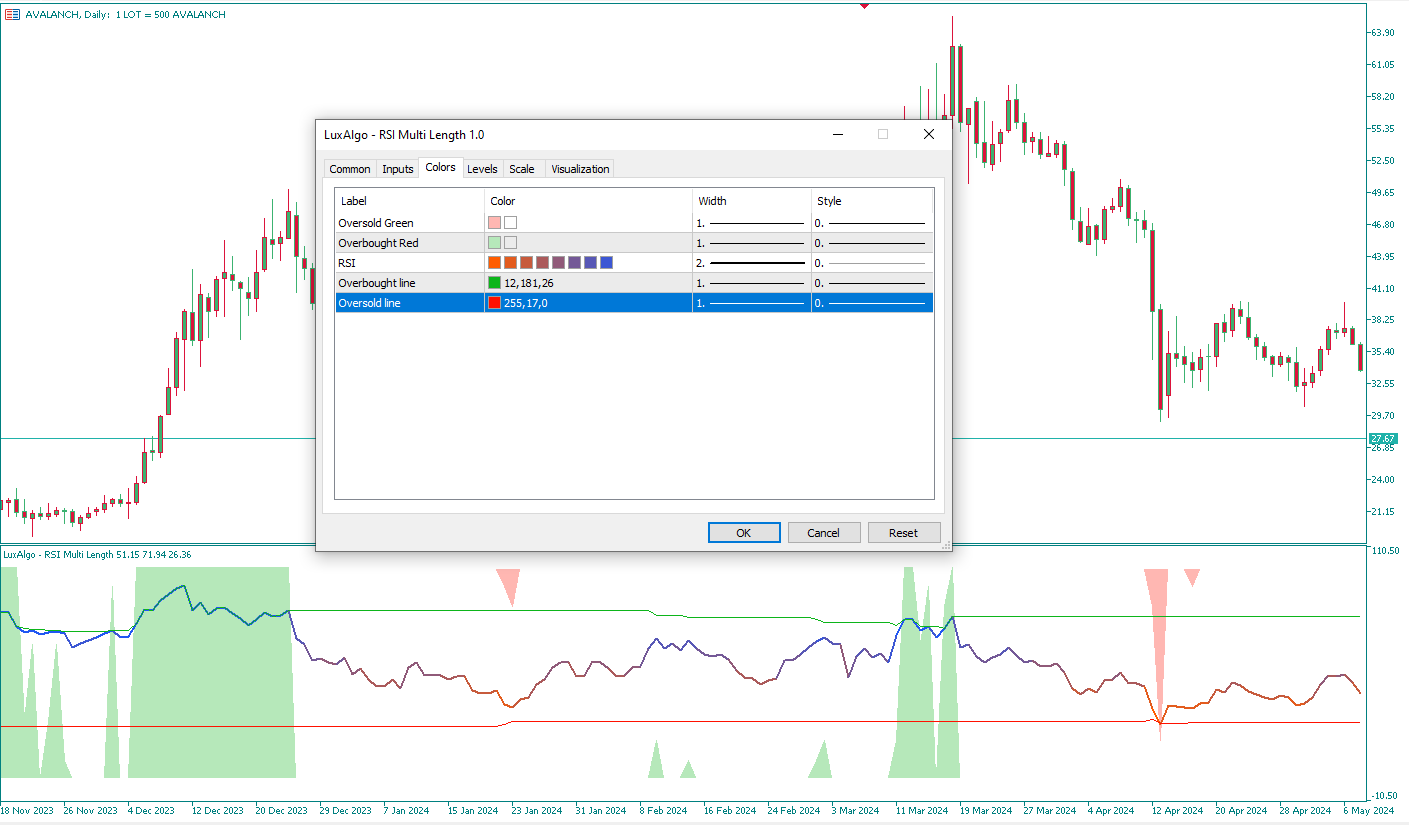The height and width of the screenshot is (825, 1409).
Task: Select the Visualization tab
Action: coord(579,169)
